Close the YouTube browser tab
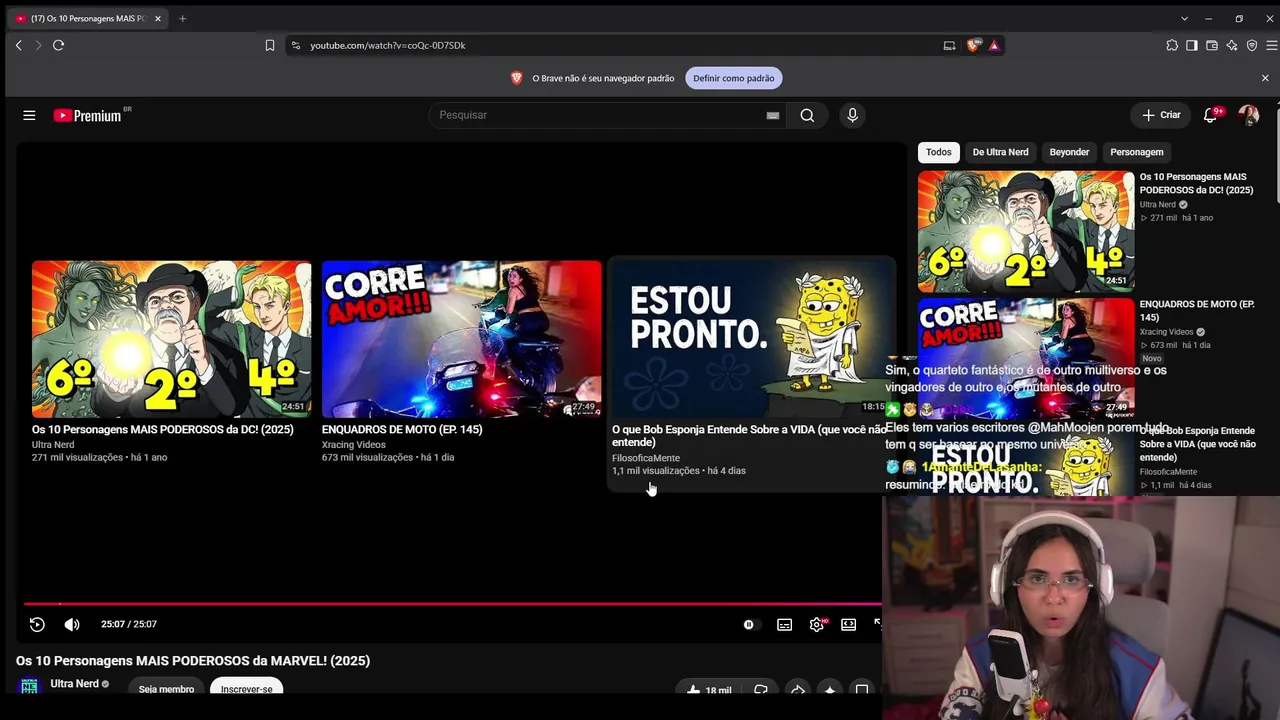 click(x=157, y=18)
